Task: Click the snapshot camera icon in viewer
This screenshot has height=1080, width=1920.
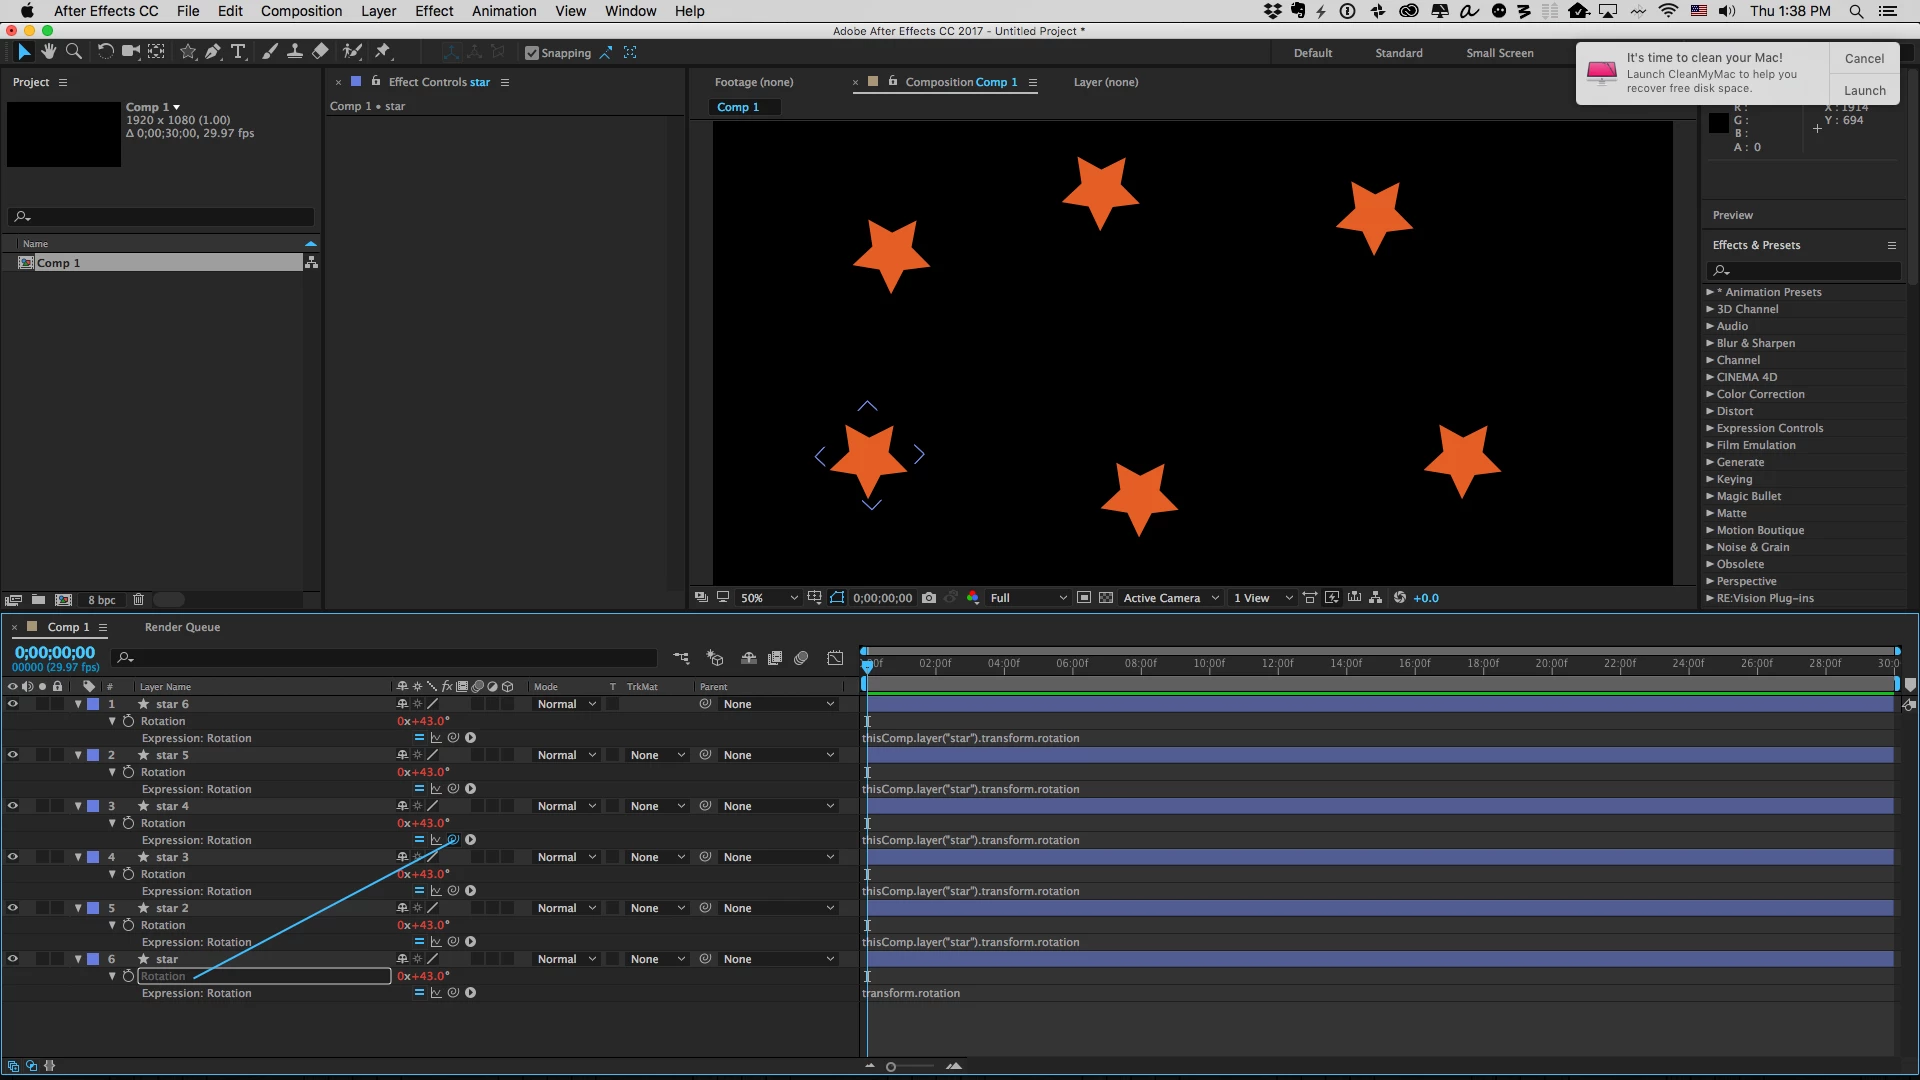Action: coord(929,598)
